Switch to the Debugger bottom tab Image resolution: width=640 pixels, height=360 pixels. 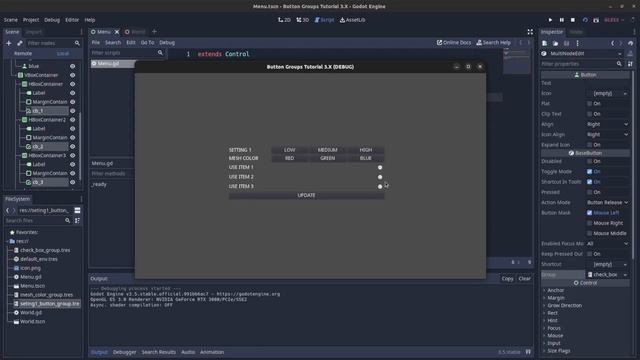point(124,352)
